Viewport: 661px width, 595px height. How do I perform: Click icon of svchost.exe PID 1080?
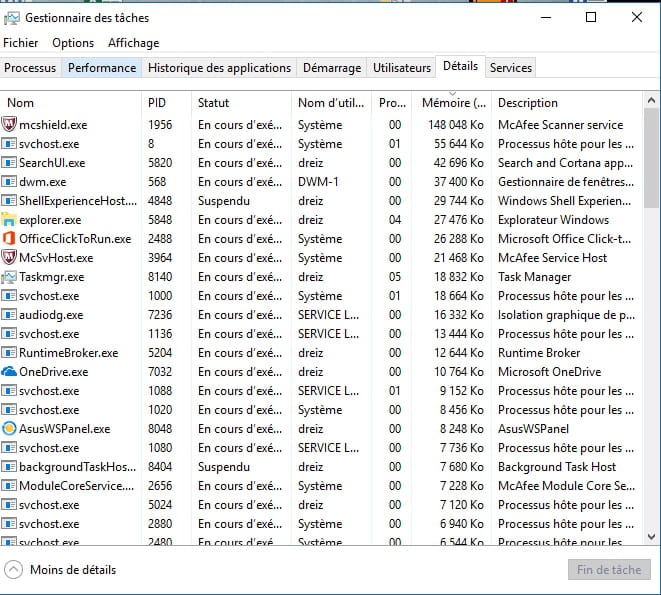9,448
